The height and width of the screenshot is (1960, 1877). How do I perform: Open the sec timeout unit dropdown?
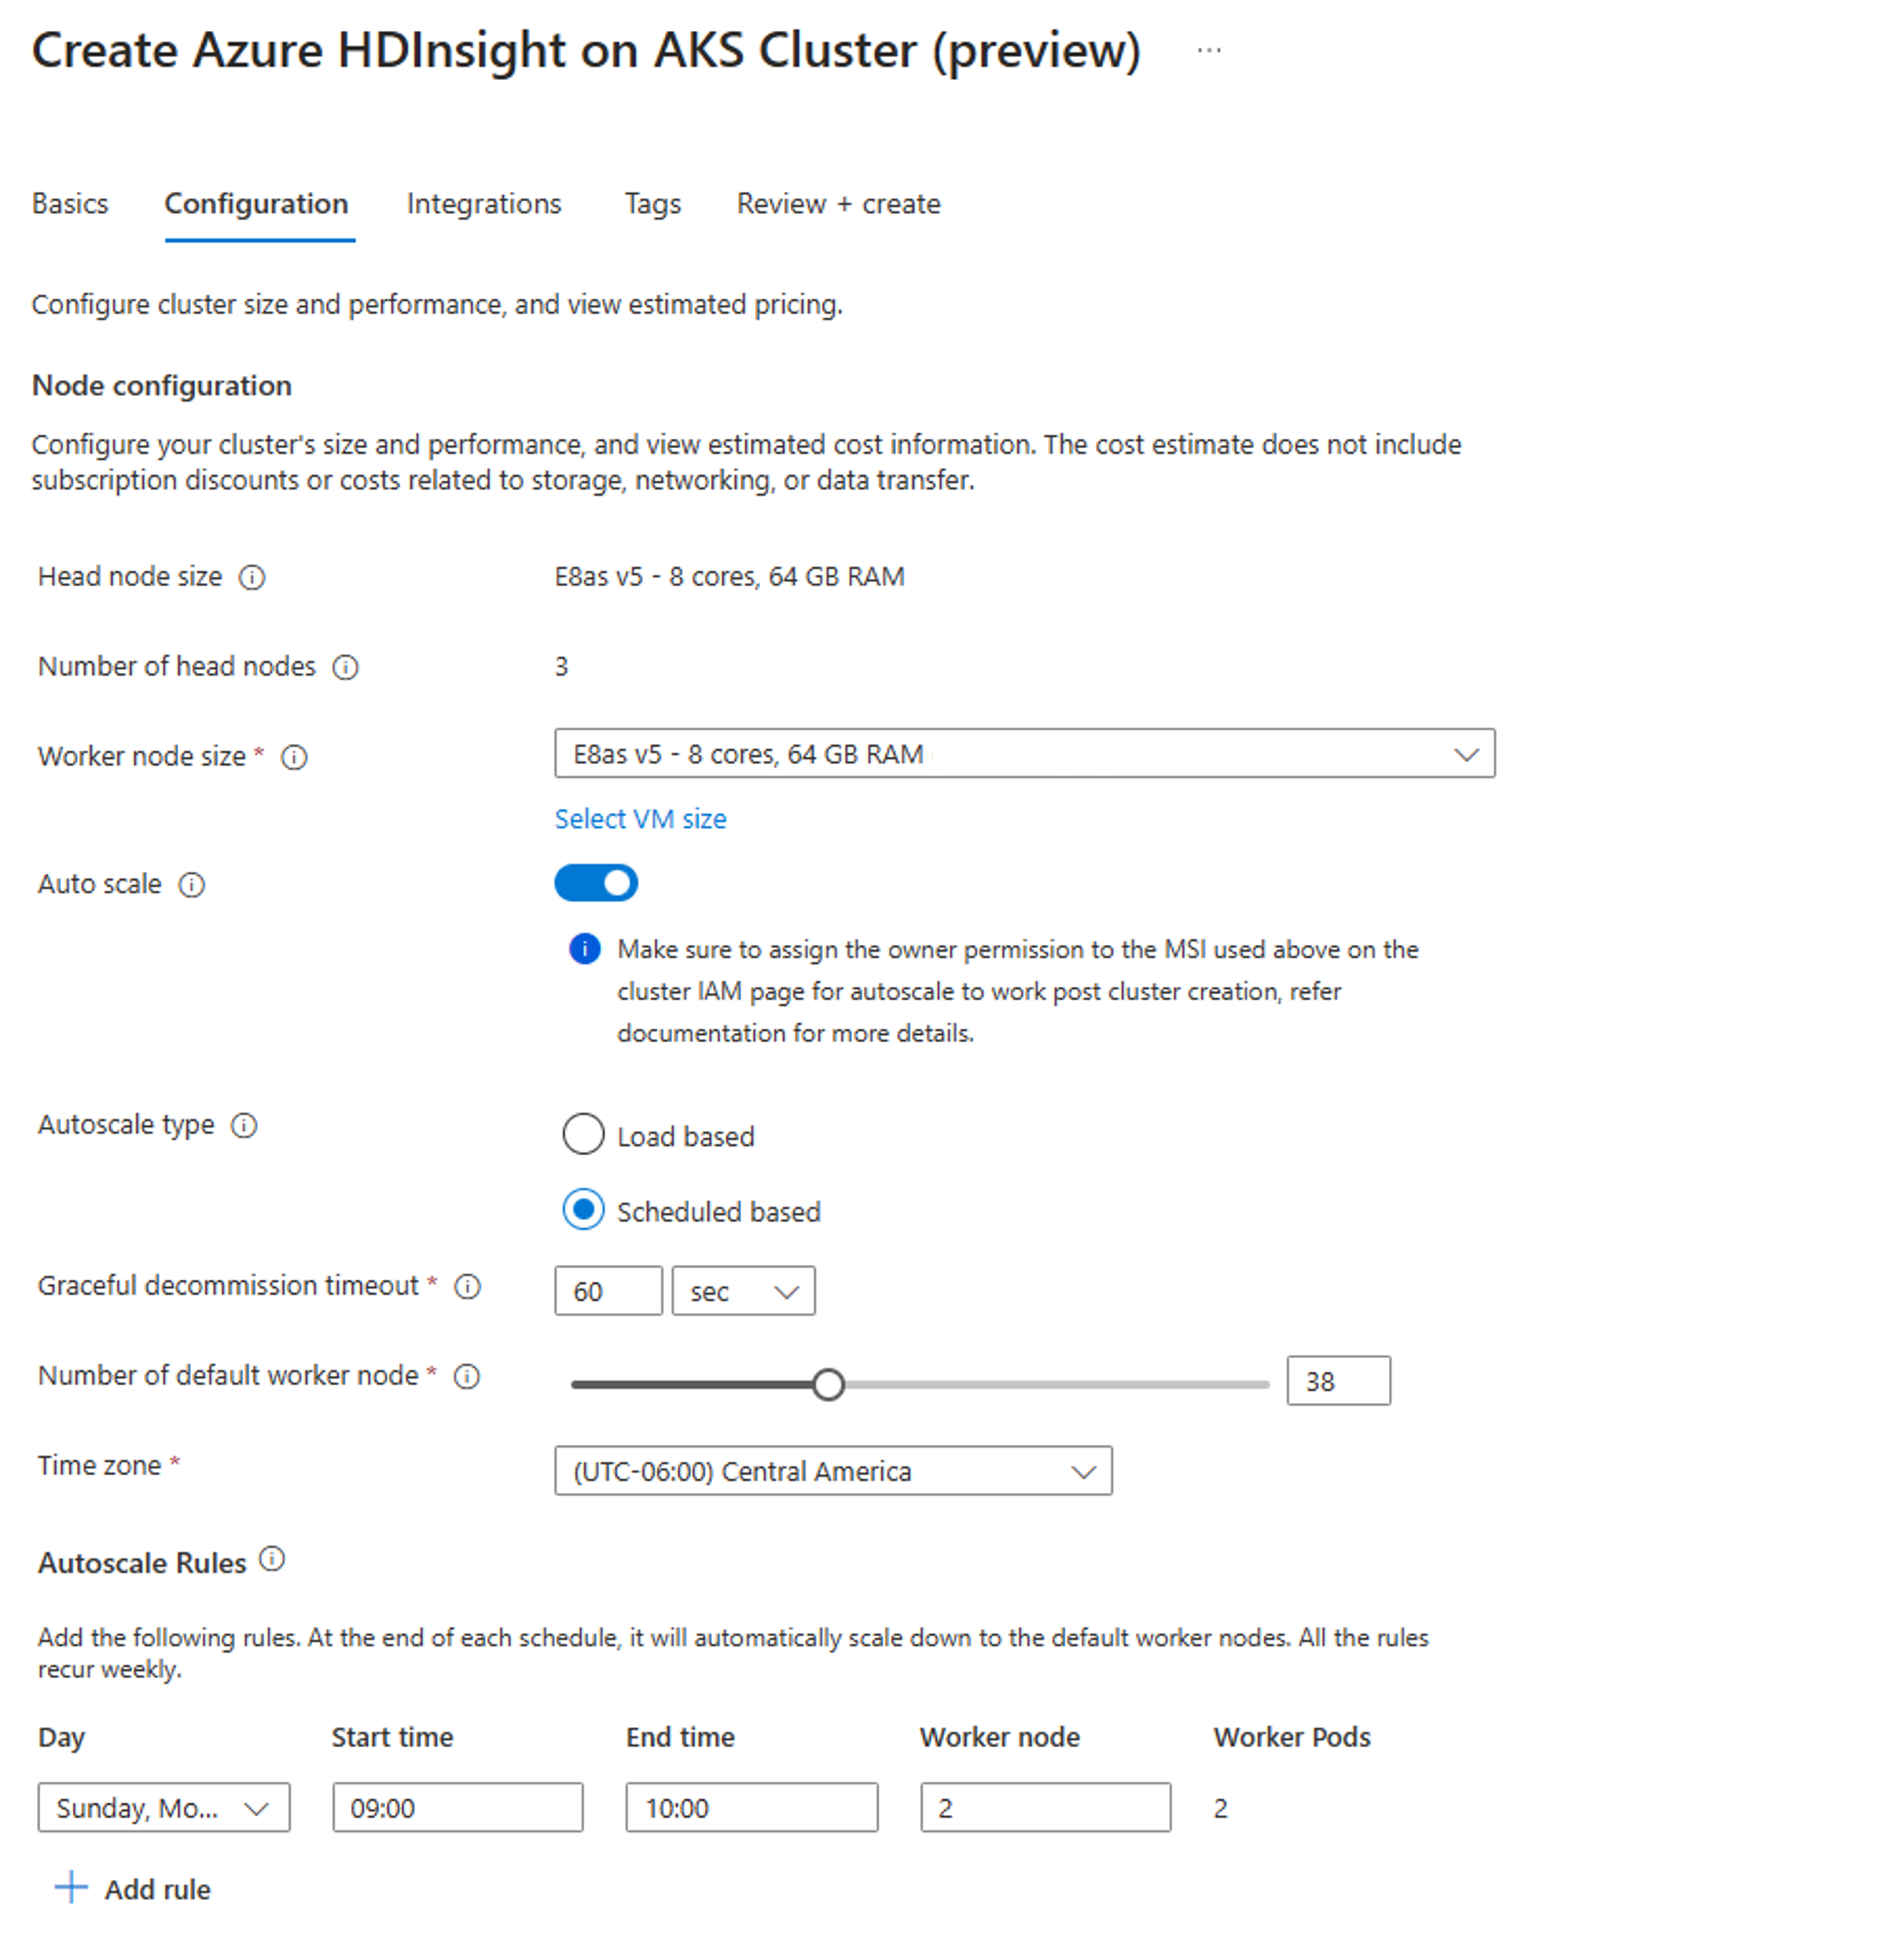point(742,1291)
